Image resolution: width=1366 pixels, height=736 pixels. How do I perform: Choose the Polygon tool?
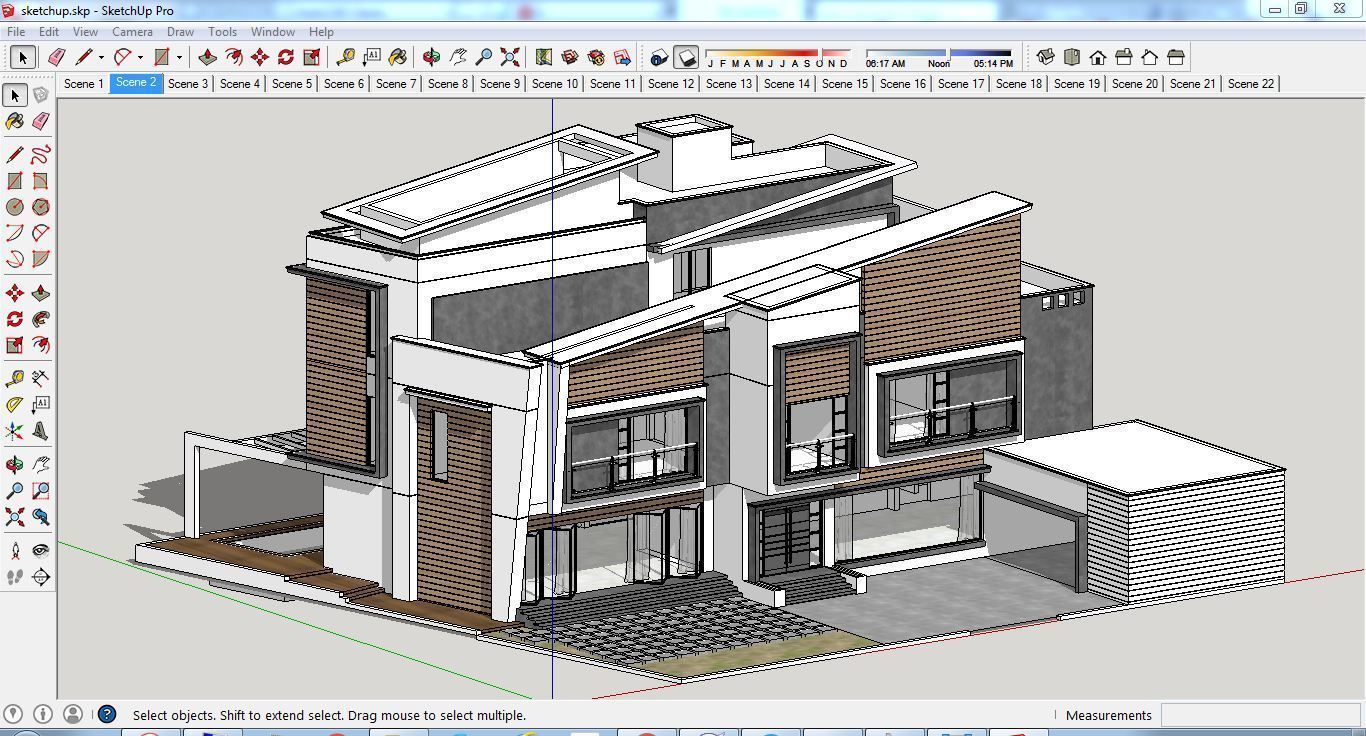click(40, 207)
